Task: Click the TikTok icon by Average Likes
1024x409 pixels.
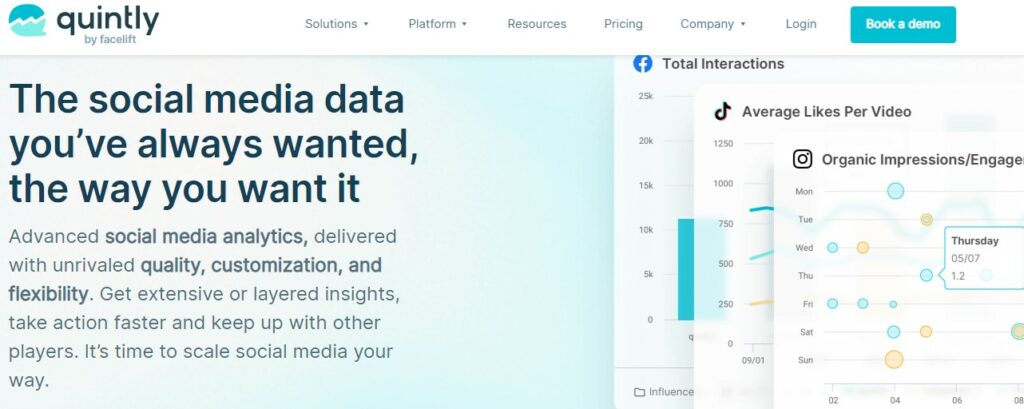Action: point(722,111)
